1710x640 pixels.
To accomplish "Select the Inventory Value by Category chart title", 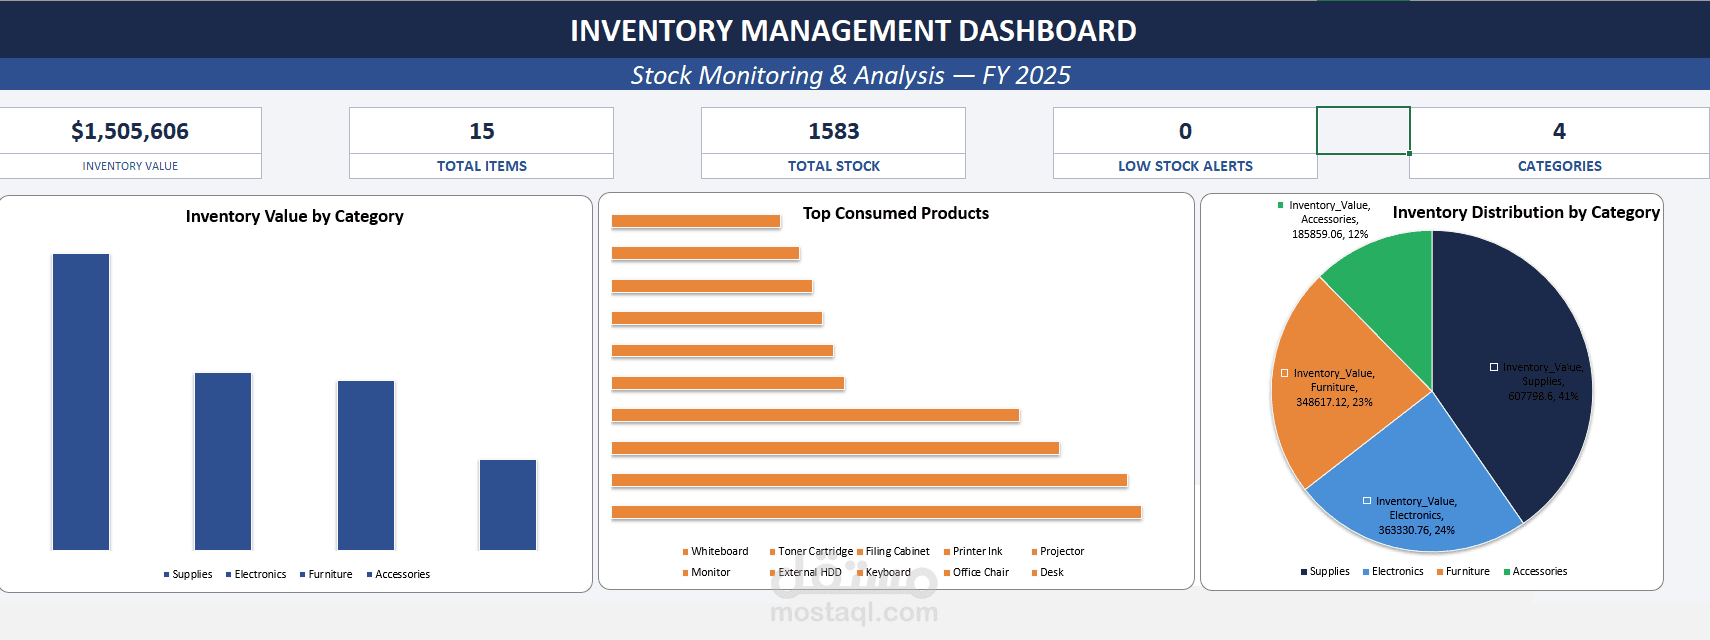I will point(295,216).
